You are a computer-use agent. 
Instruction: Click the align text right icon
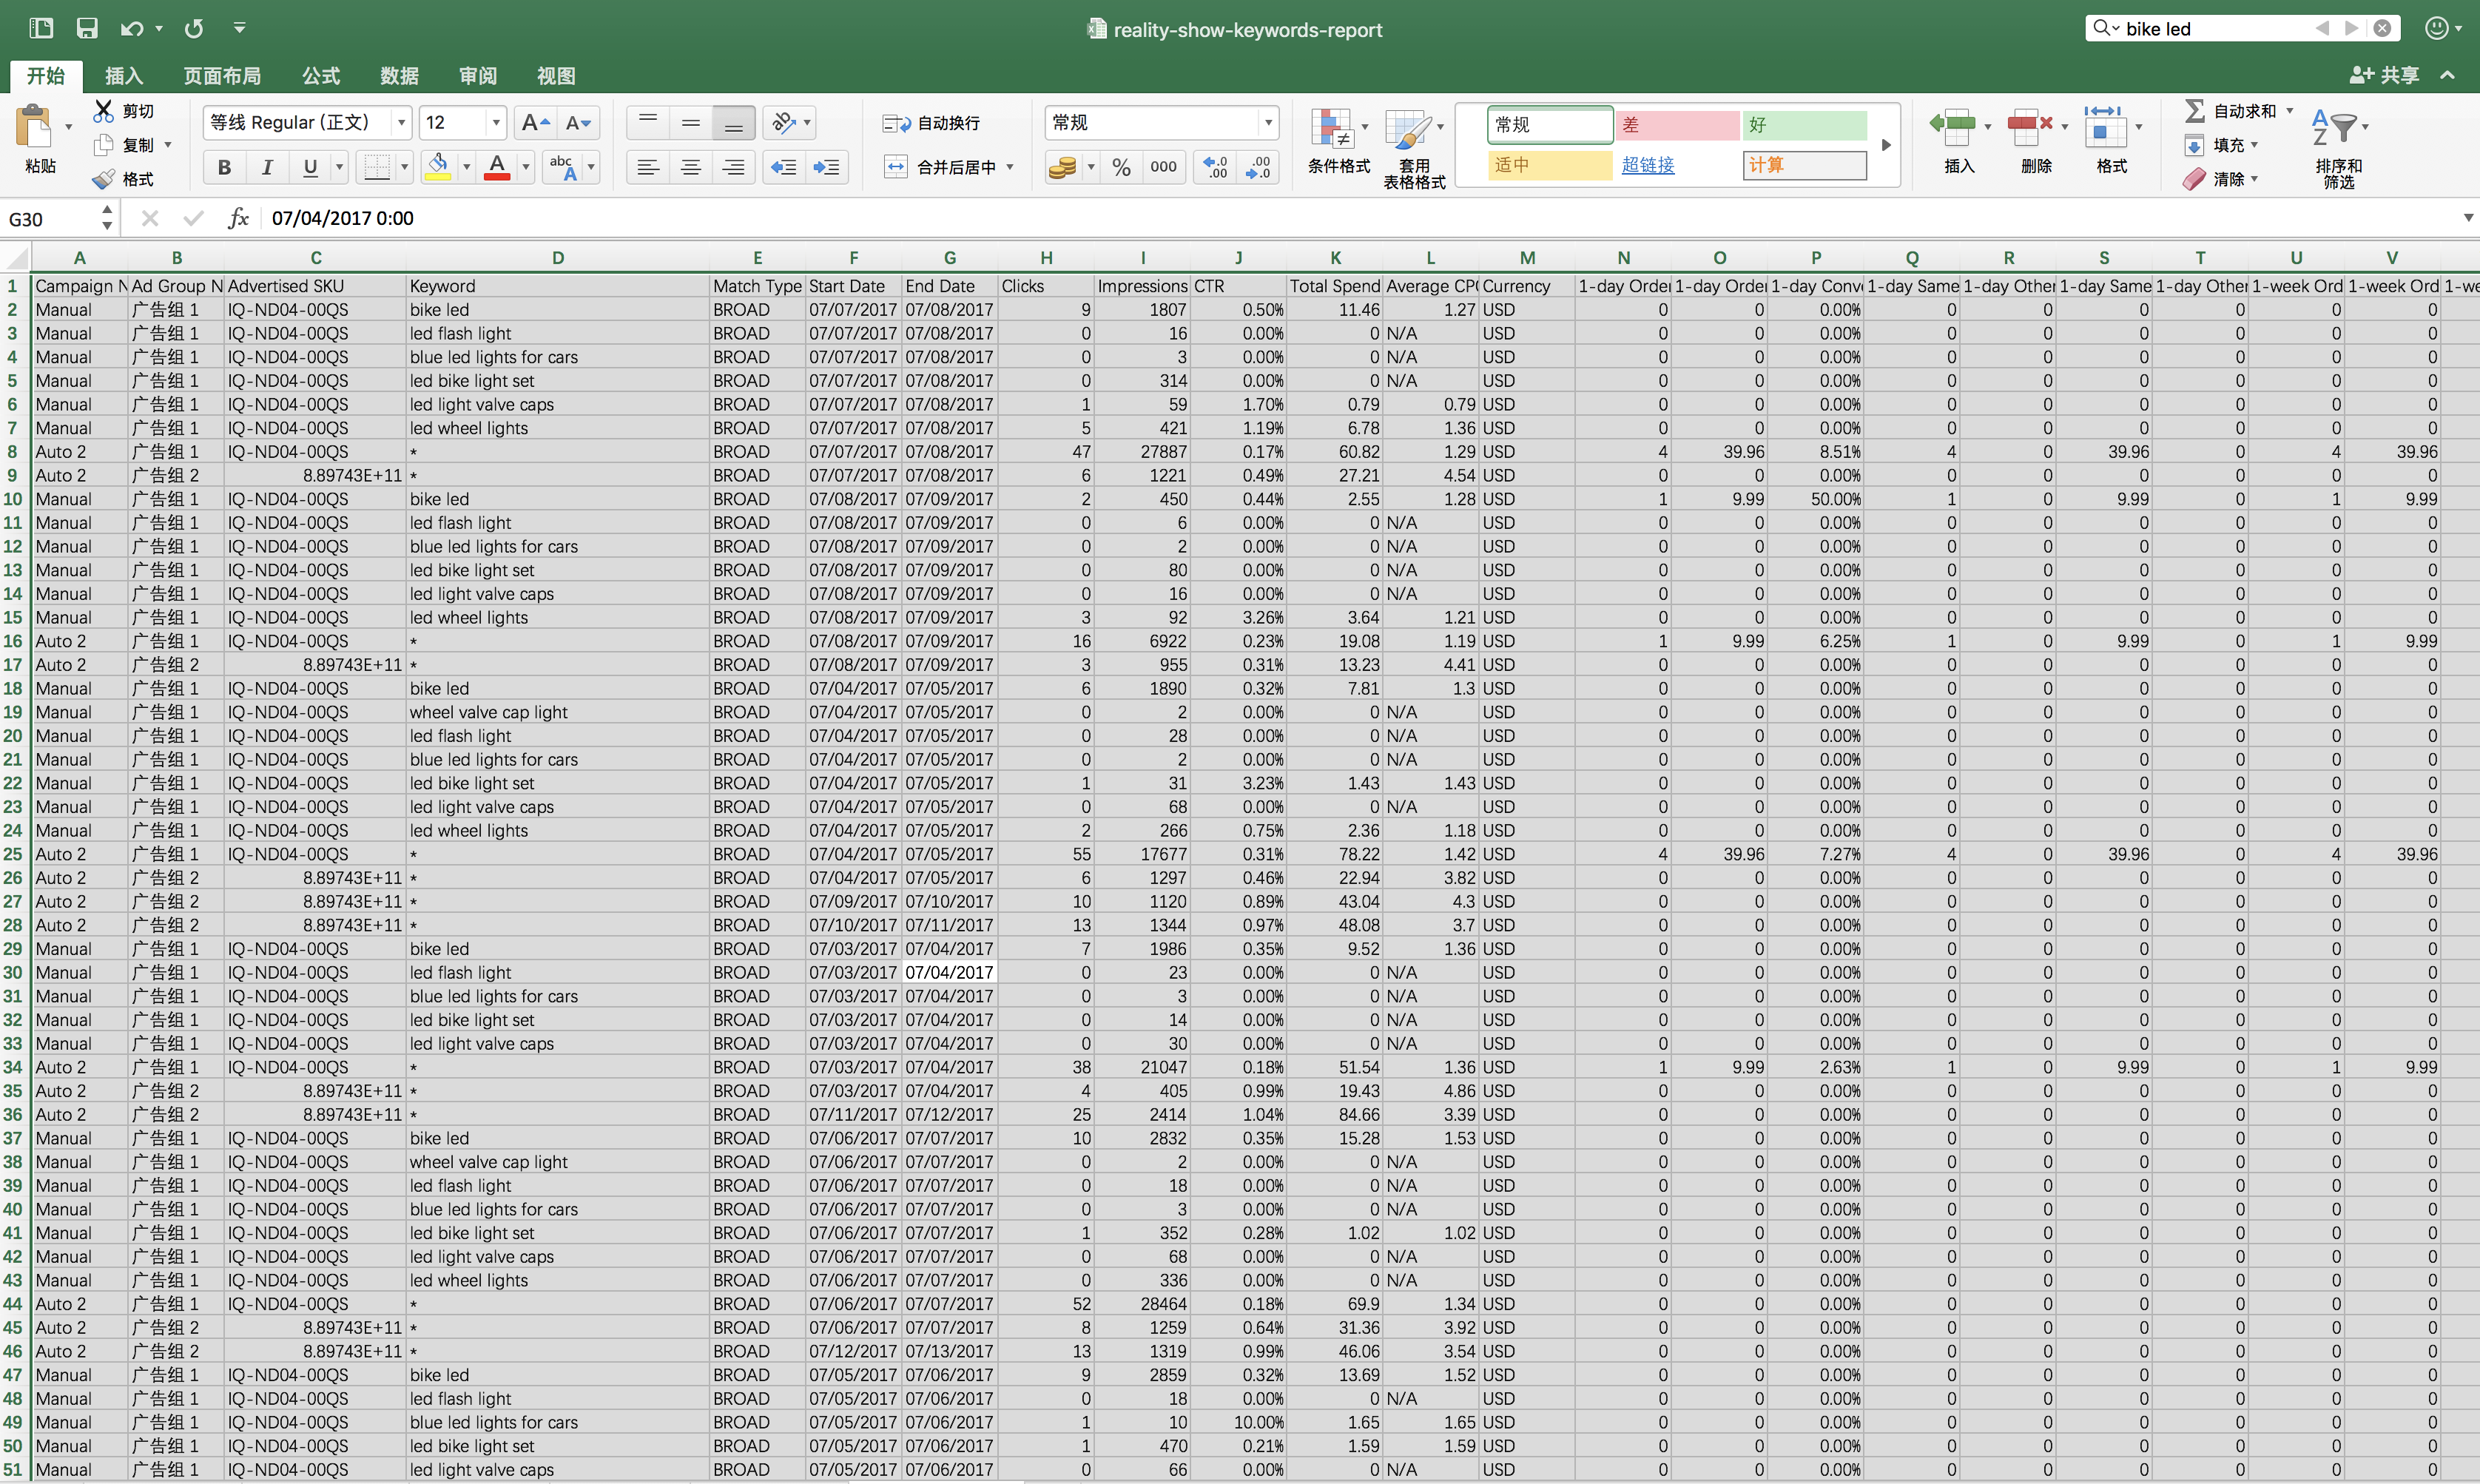click(733, 167)
